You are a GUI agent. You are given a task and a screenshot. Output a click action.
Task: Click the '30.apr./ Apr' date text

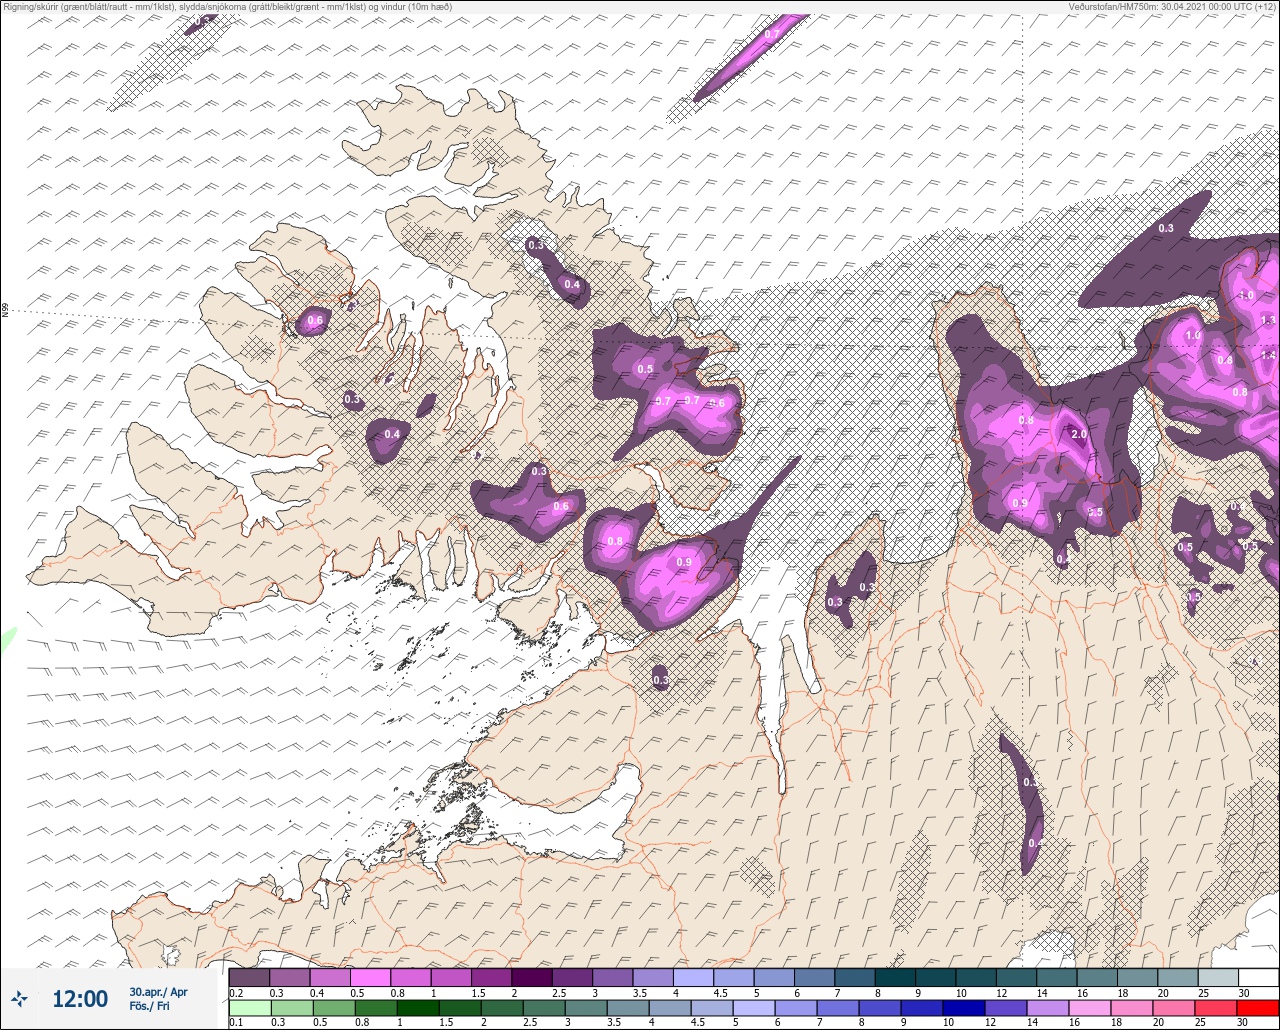tap(158, 992)
